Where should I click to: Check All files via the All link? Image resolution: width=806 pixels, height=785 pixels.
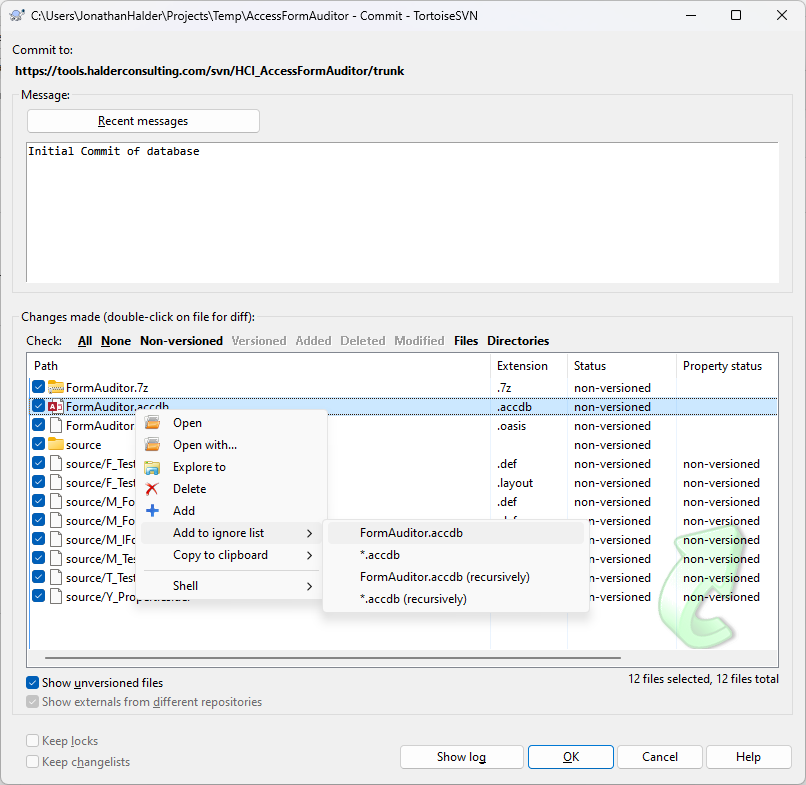[85, 341]
